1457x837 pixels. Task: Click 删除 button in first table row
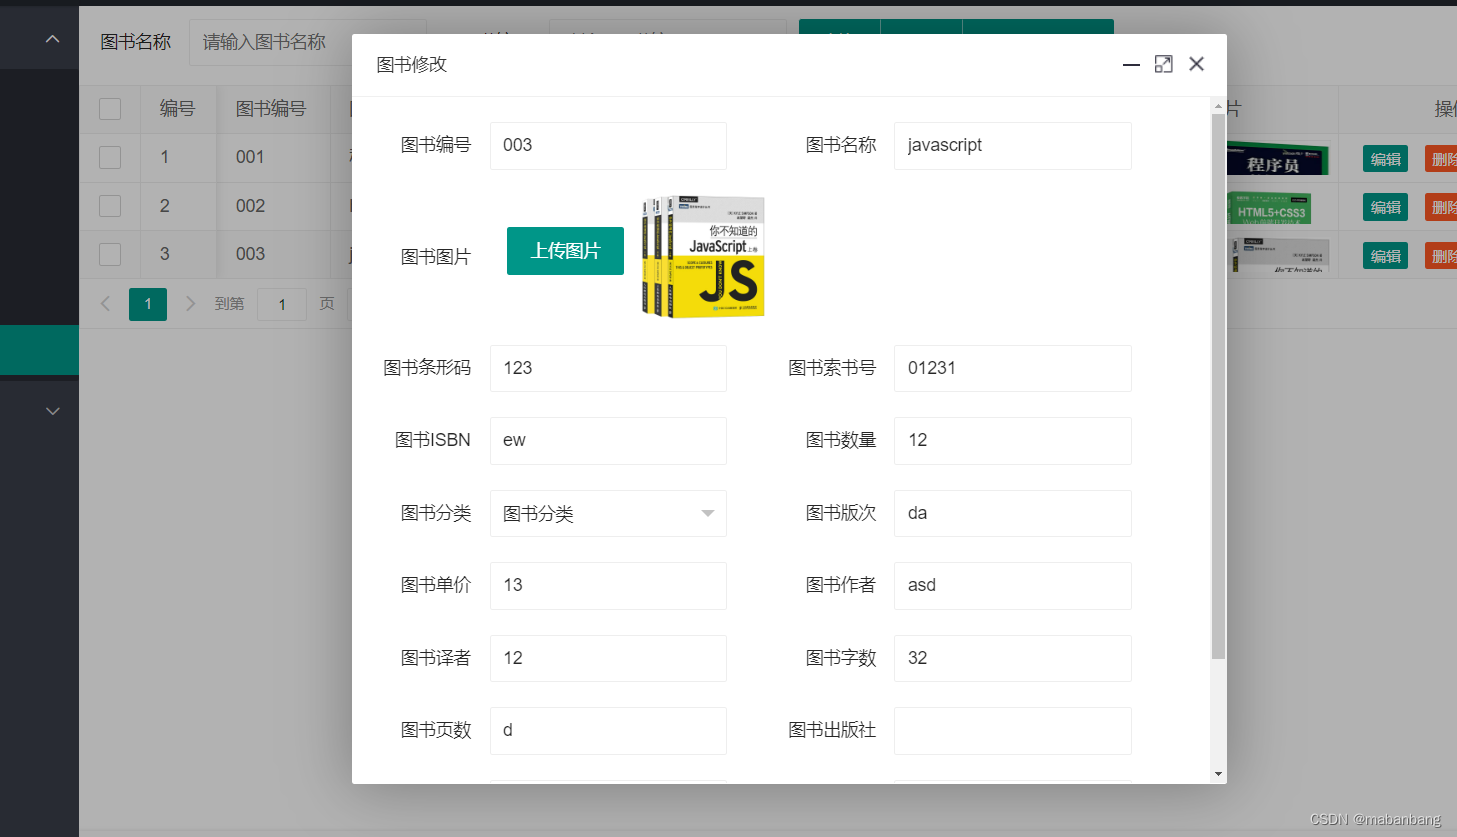tap(1441, 159)
